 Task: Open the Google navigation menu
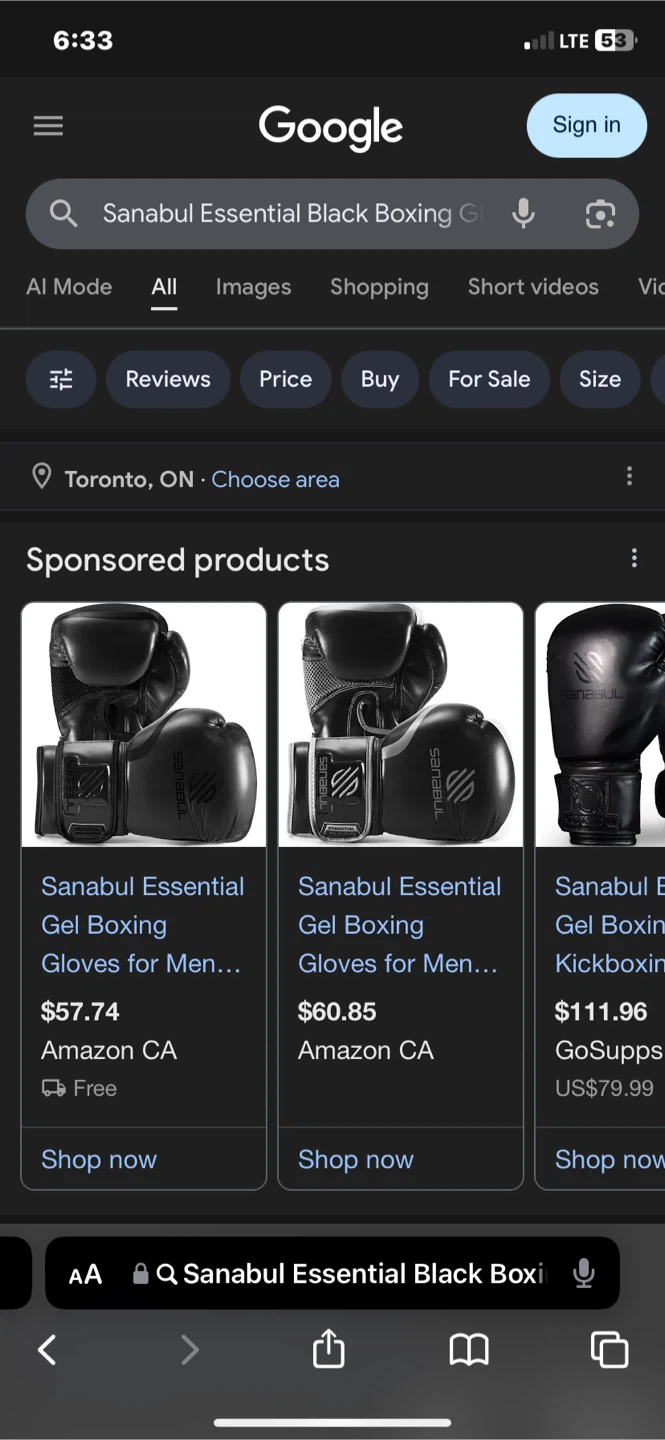pos(48,125)
